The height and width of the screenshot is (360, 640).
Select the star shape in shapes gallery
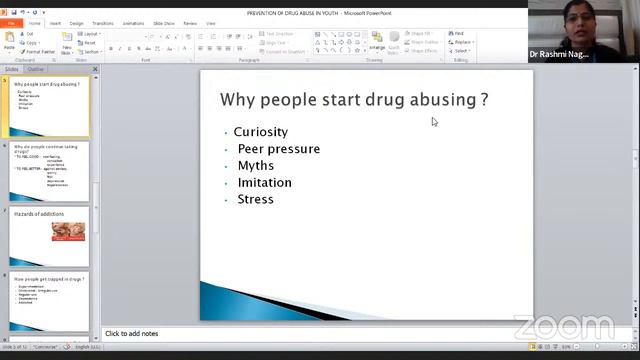click(357, 50)
